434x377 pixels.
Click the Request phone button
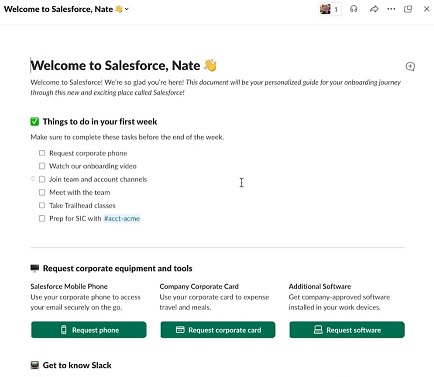(89, 330)
